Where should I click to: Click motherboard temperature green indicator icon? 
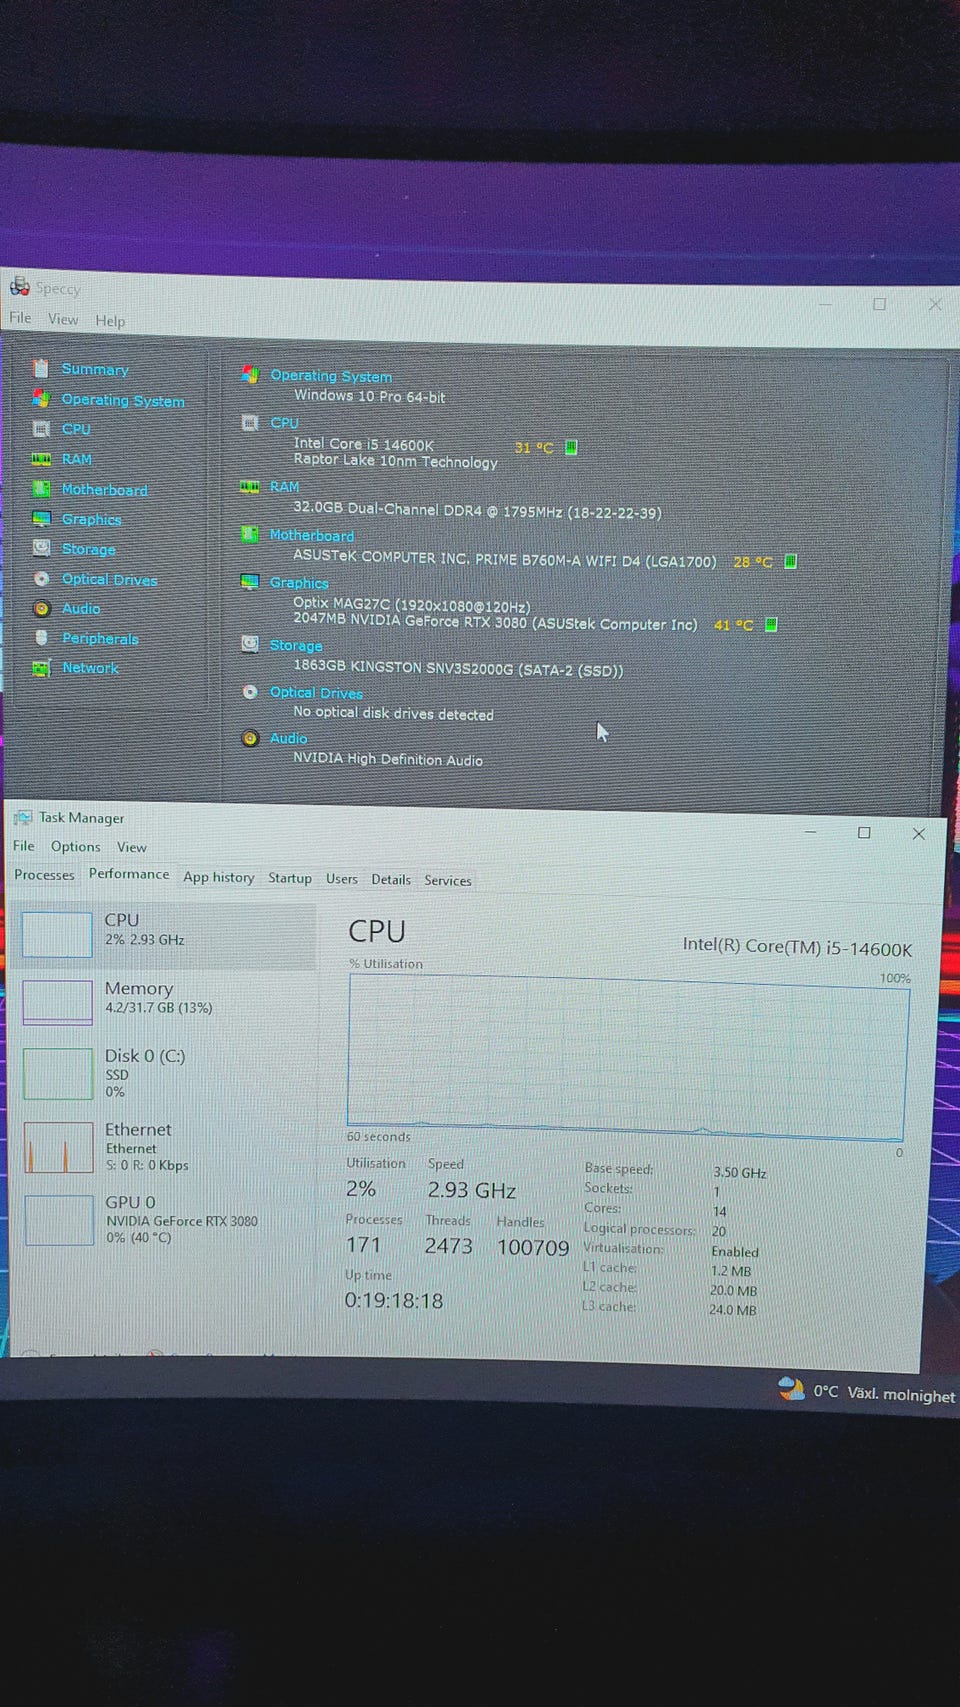tap(790, 561)
